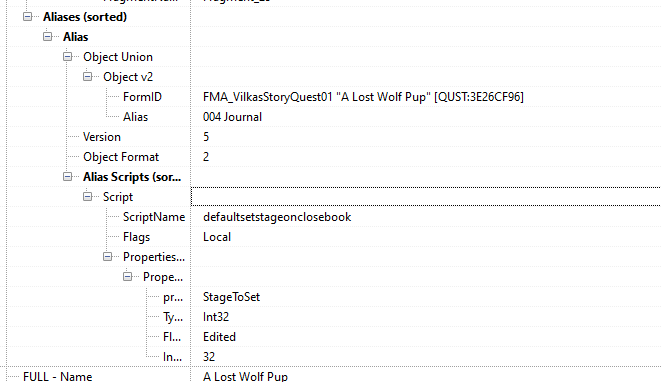Collapse the Prope... node
Image resolution: width=661 pixels, height=382 pixels.
[127, 277]
